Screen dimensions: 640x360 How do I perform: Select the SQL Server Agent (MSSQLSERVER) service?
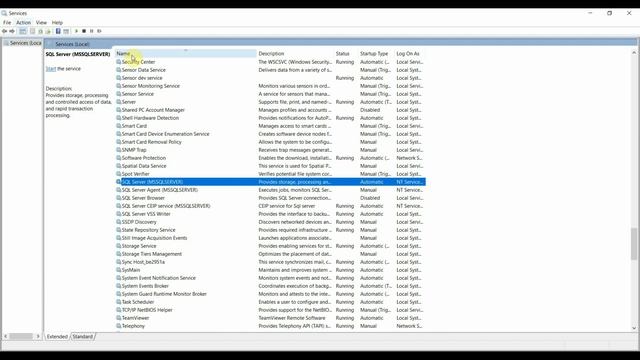pyautogui.click(x=159, y=190)
